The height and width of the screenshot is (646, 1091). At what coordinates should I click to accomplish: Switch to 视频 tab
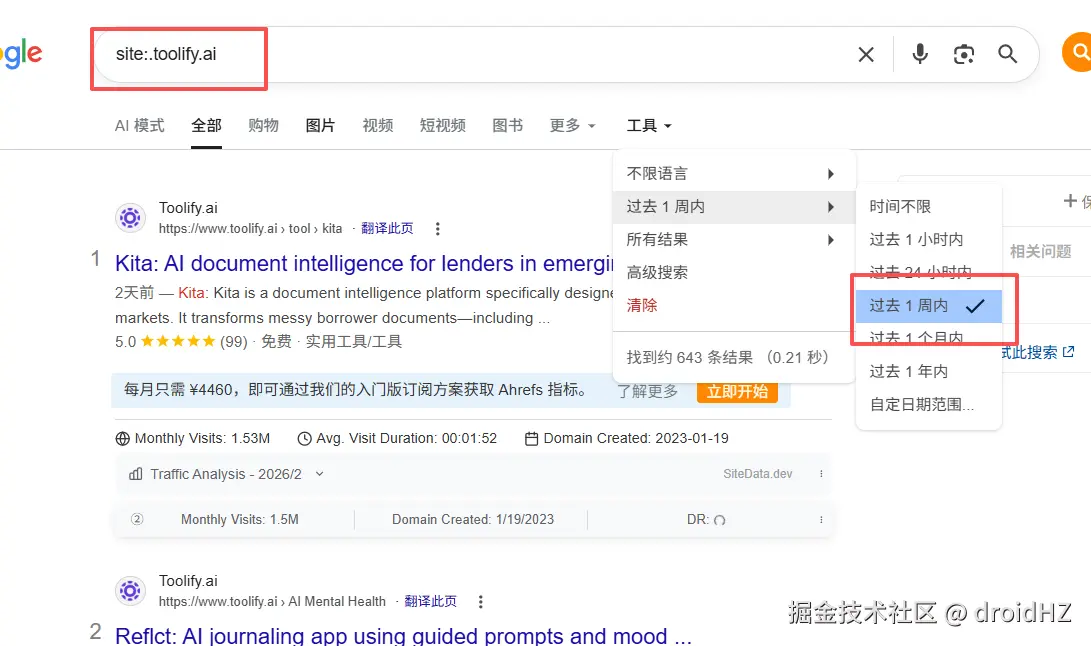coord(378,125)
